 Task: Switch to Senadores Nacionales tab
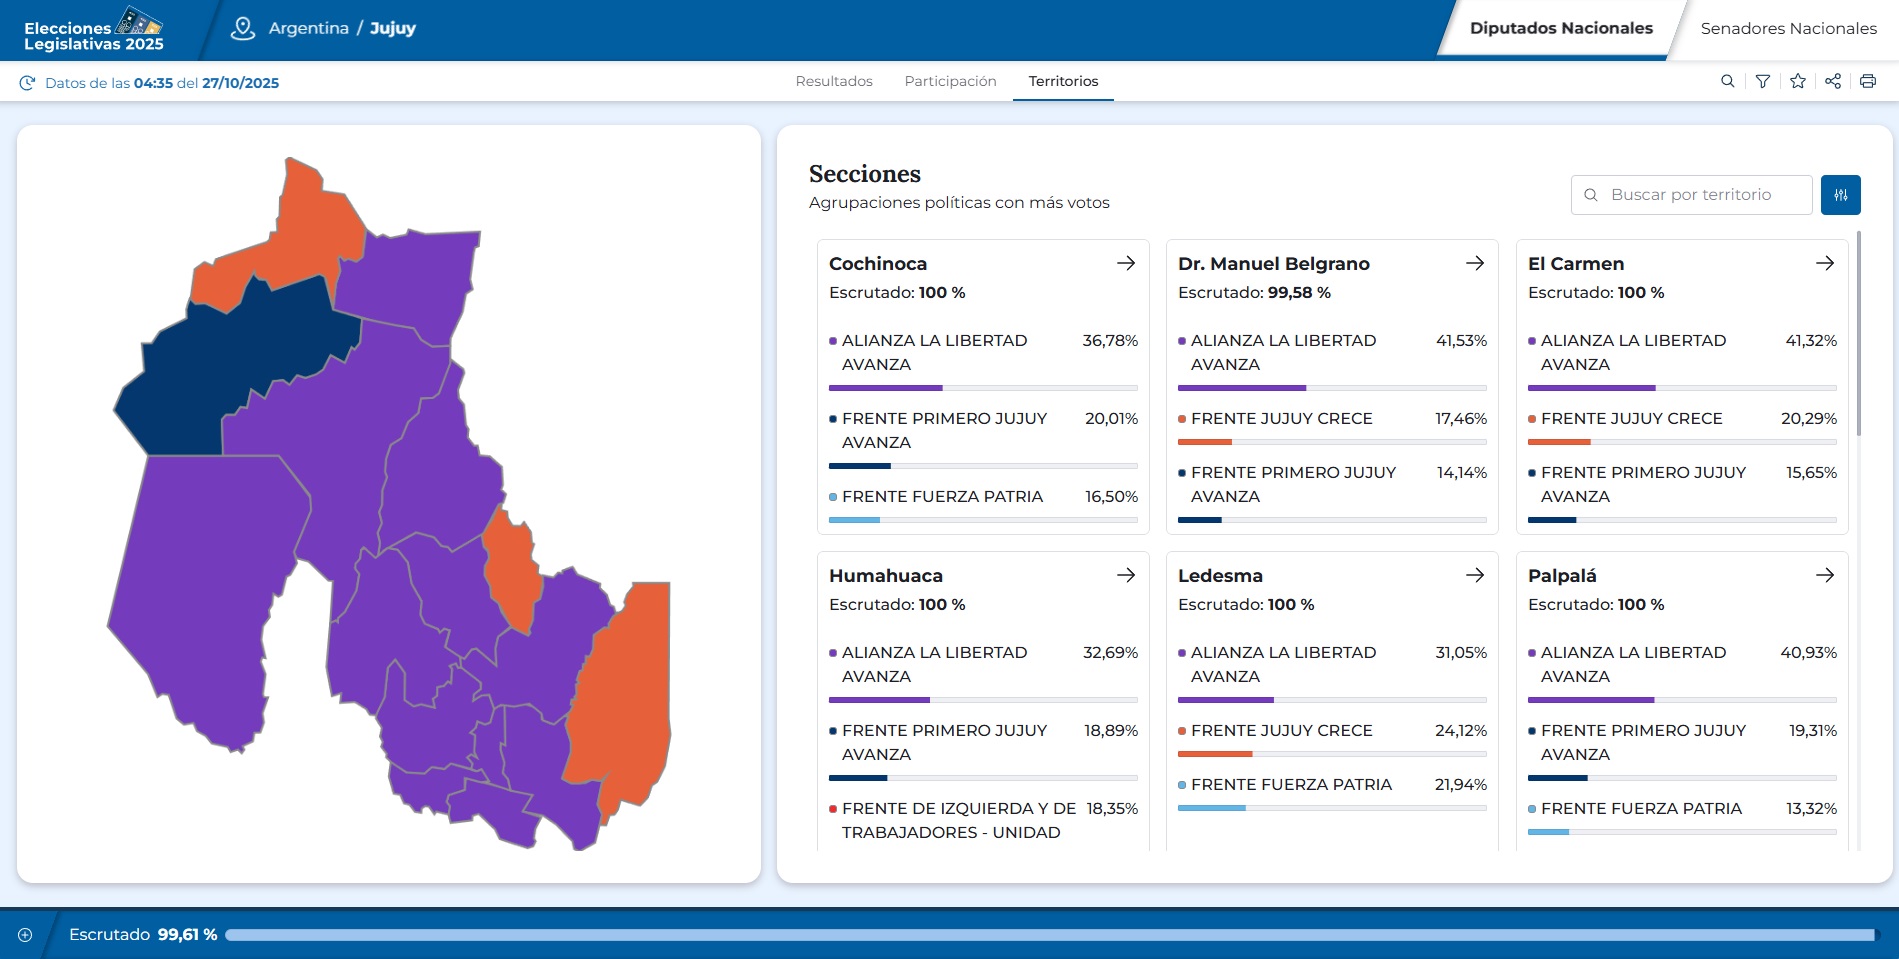[1788, 28]
